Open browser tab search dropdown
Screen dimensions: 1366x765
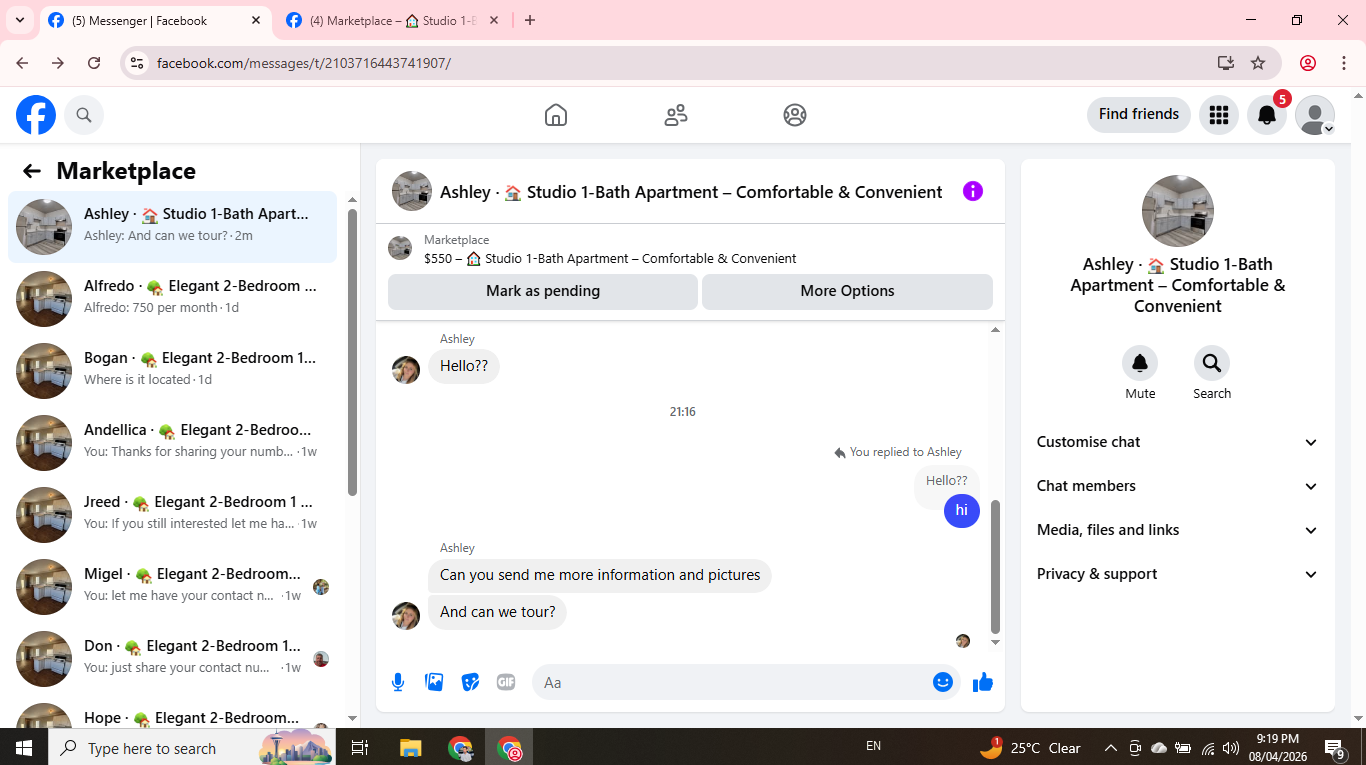point(20,20)
